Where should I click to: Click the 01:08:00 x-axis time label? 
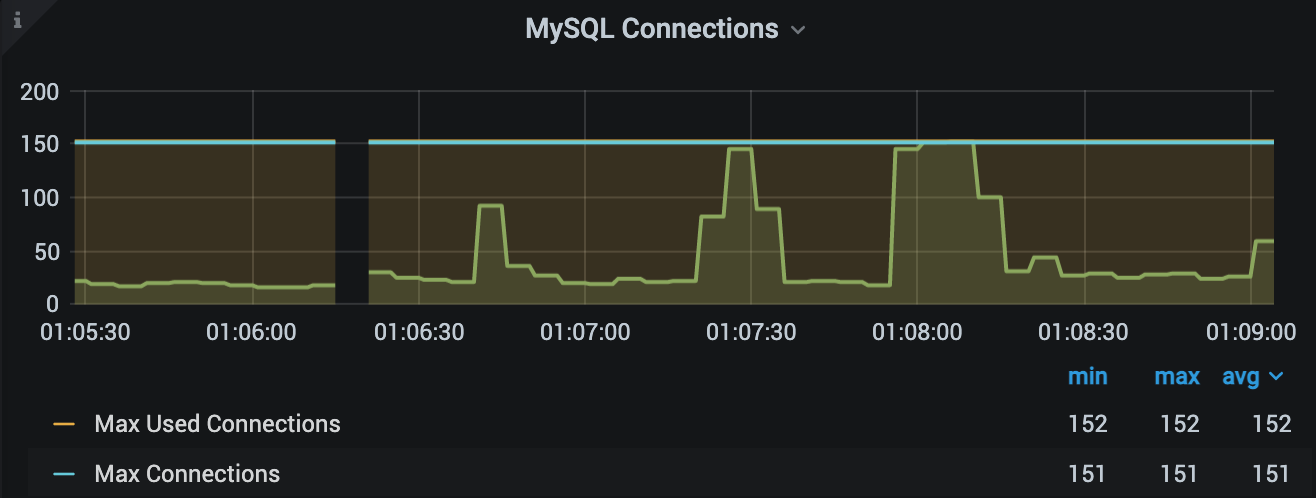tap(917, 331)
